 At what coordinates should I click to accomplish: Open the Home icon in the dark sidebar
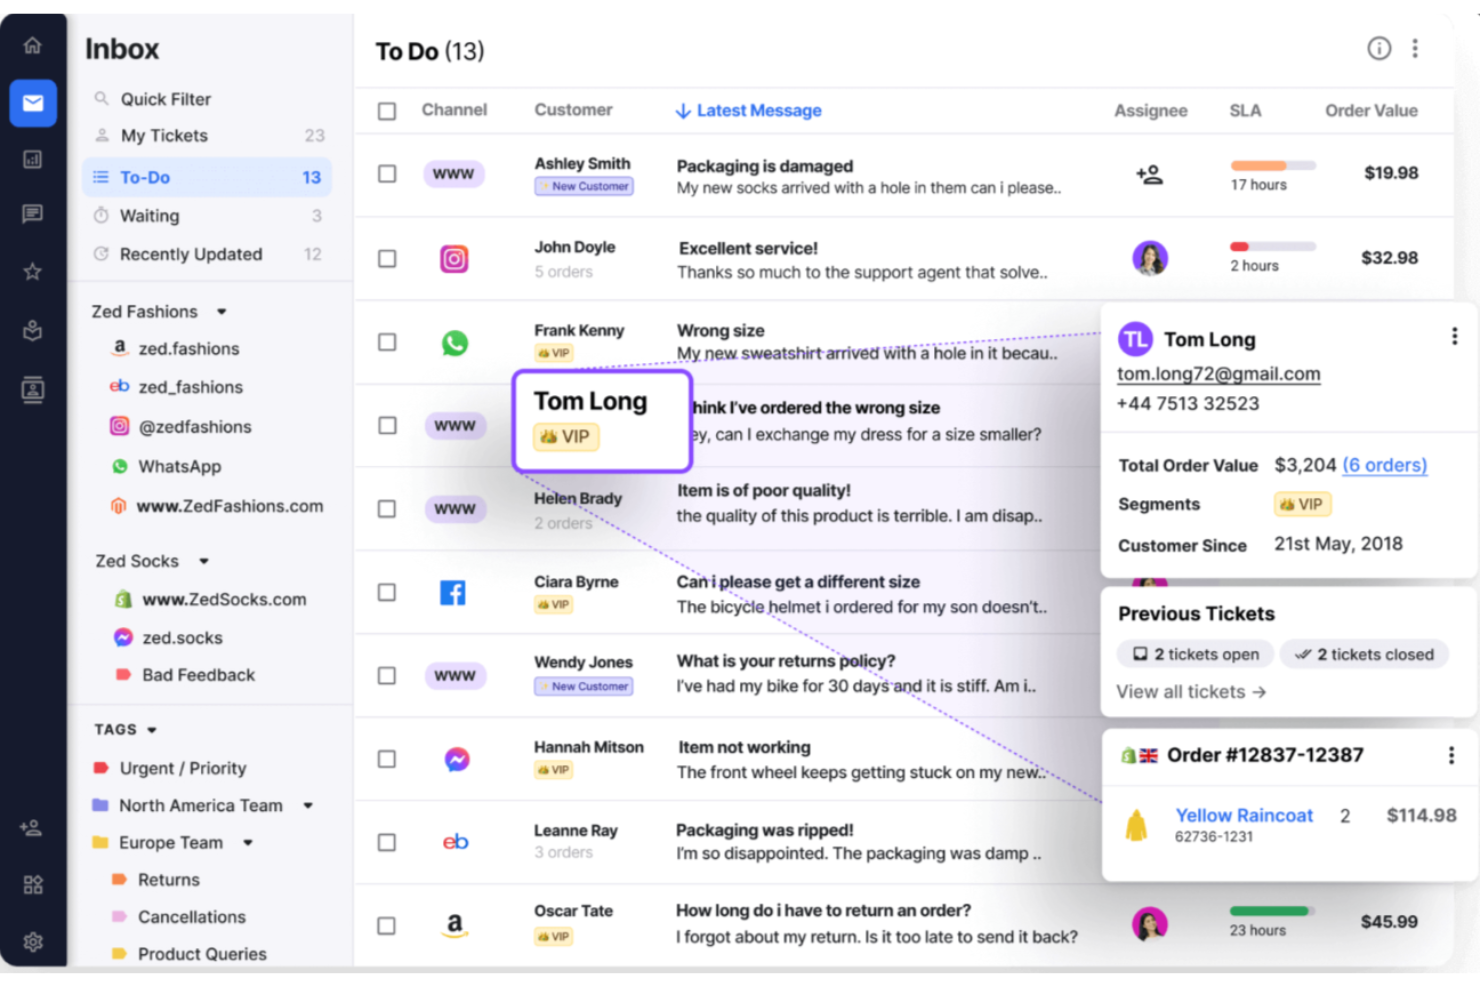(x=33, y=45)
